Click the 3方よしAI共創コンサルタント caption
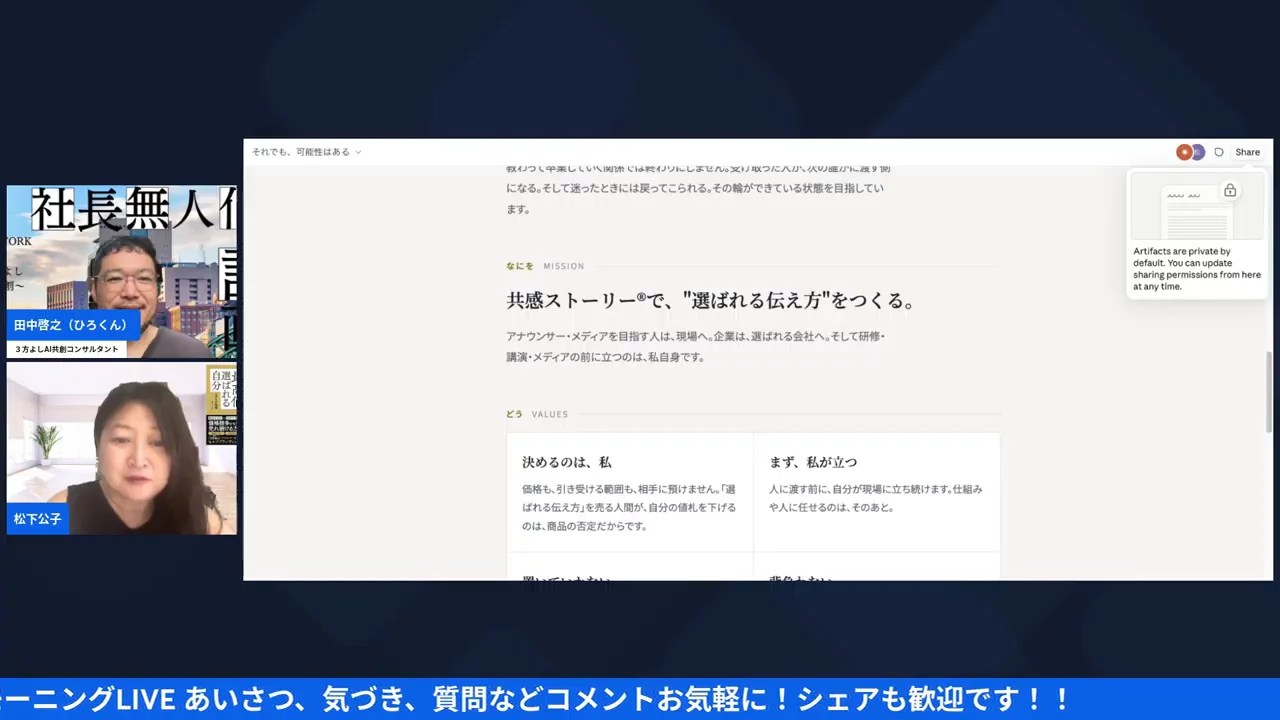1280x720 pixels. pyautogui.click(x=67, y=349)
